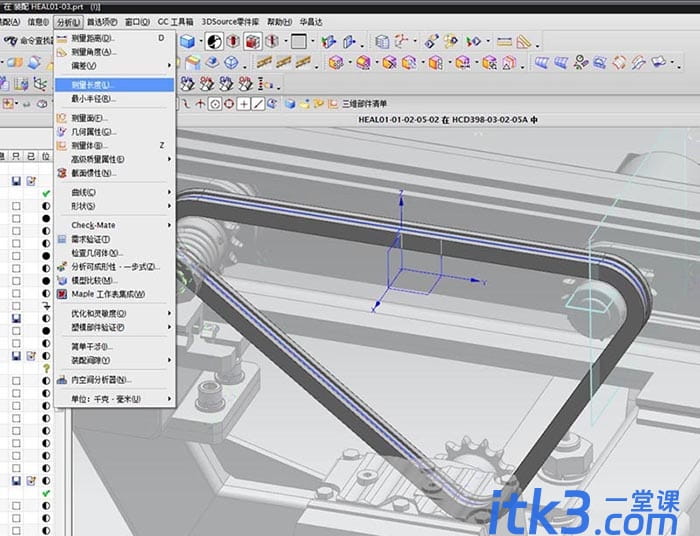Select the black-and-white shaded sphere render icon

click(x=215, y=42)
